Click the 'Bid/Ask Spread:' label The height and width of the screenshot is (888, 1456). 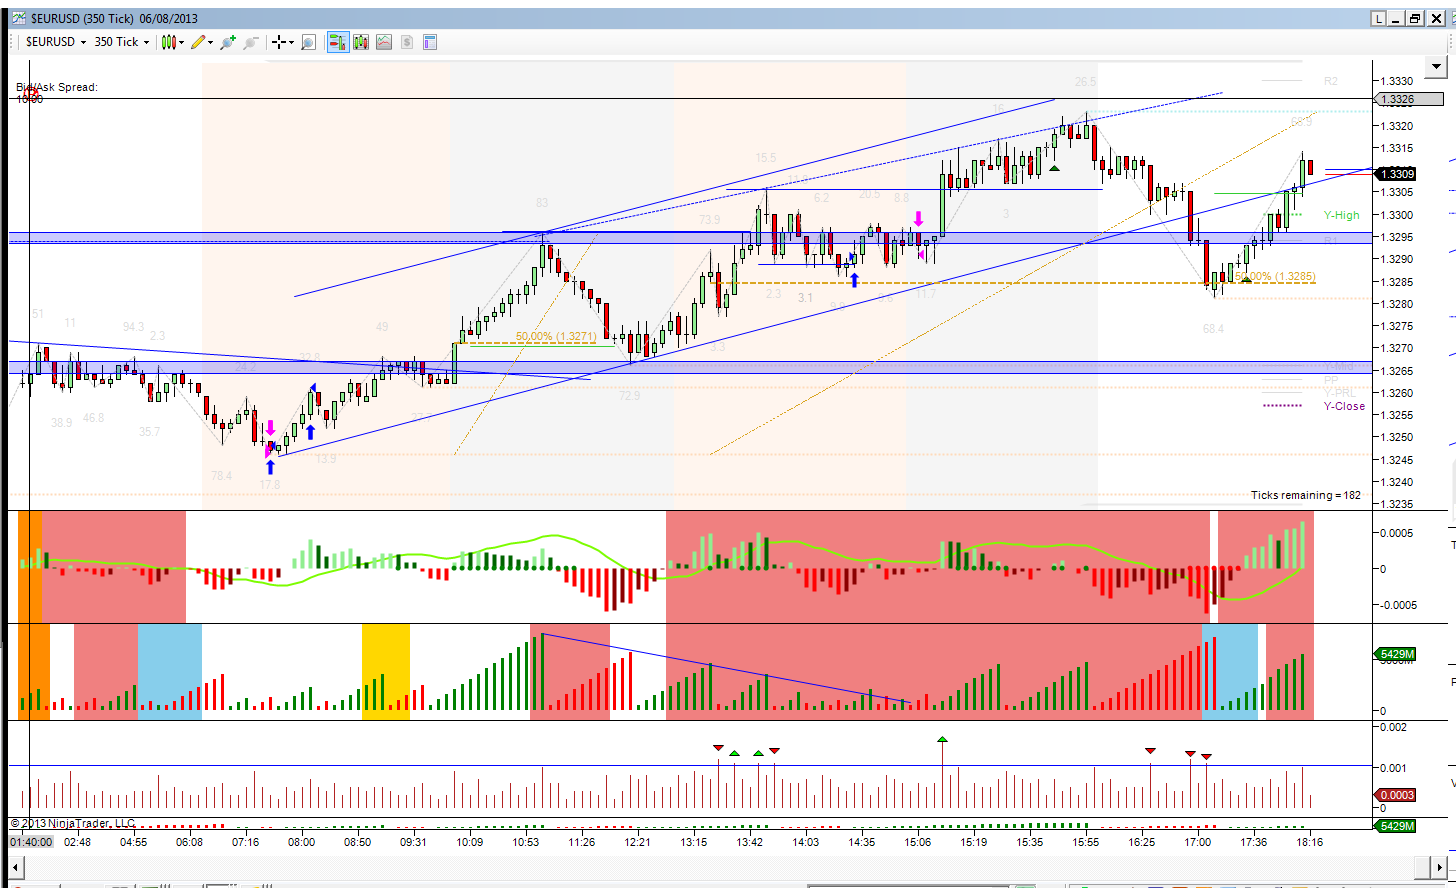[x=57, y=87]
